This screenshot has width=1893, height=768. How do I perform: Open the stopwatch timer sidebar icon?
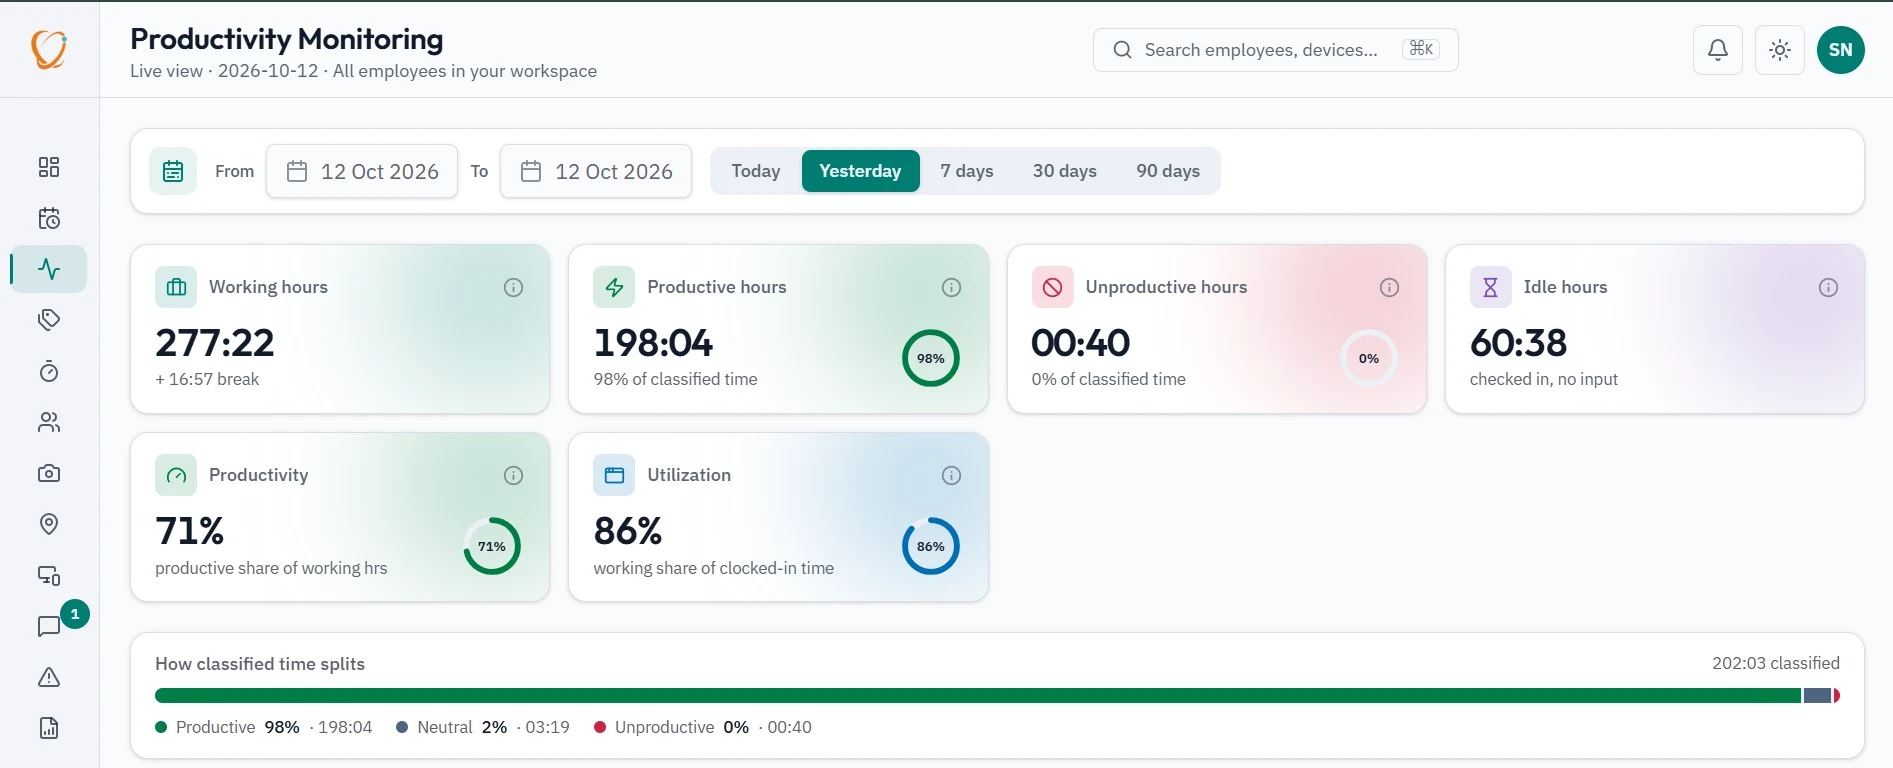point(49,371)
